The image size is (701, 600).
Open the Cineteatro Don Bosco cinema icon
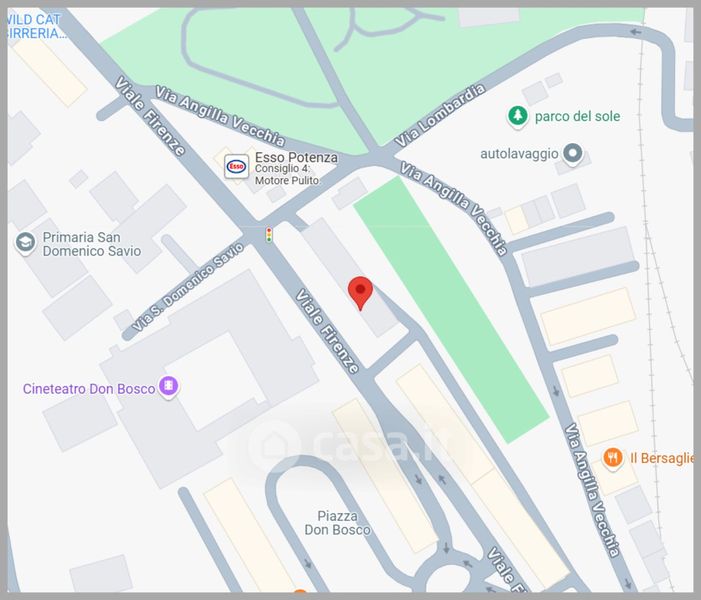pos(169,386)
